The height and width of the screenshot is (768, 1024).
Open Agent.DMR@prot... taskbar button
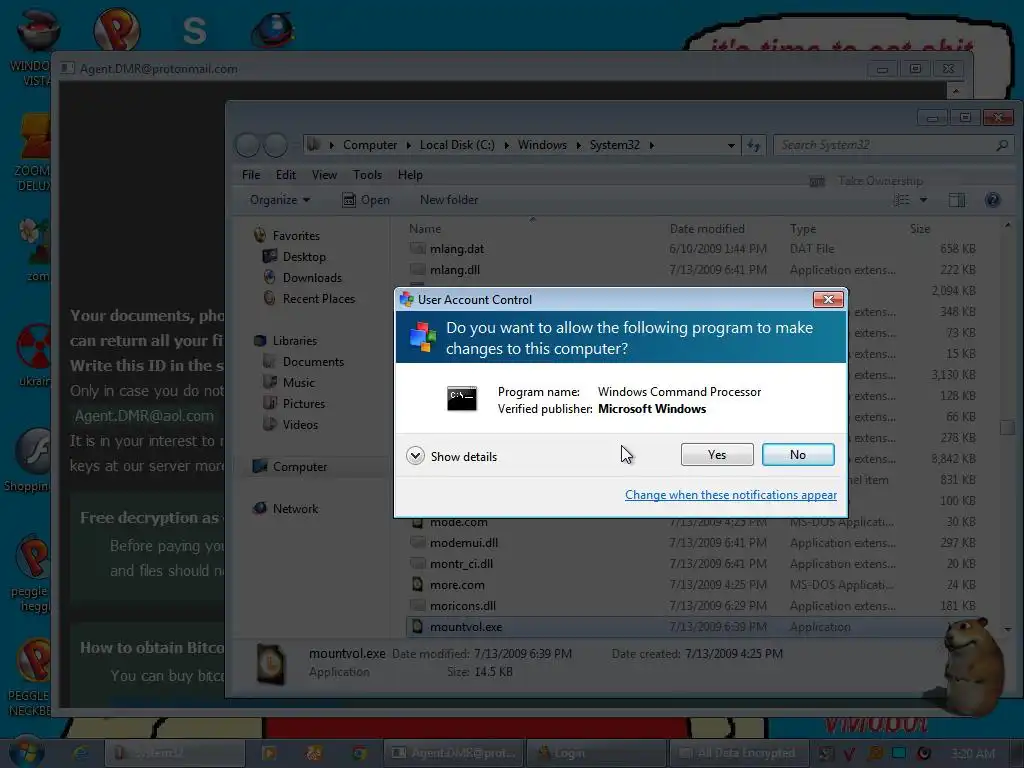pyautogui.click(x=453, y=753)
